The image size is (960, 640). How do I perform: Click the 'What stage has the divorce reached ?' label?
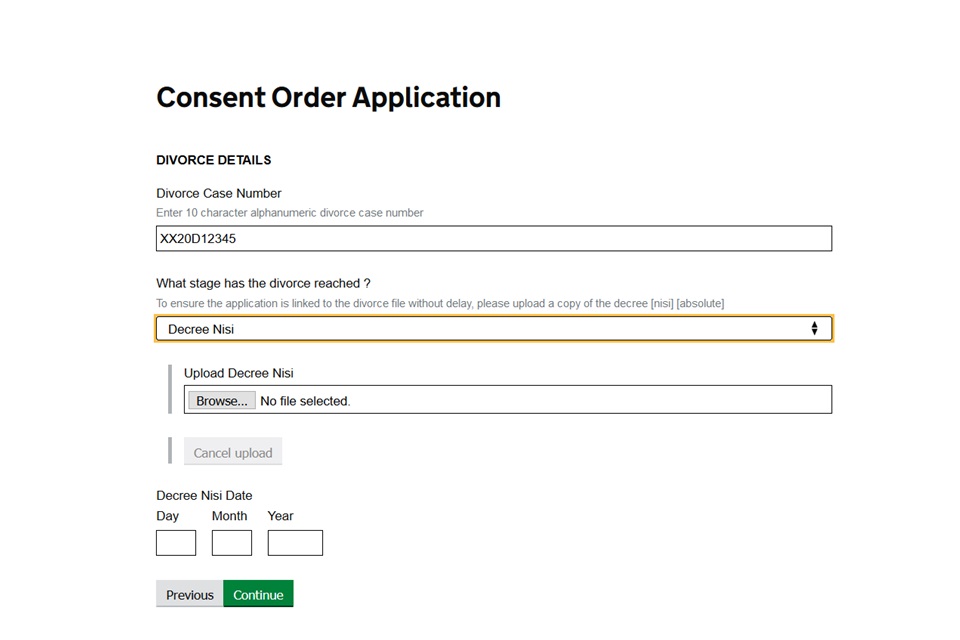[263, 284]
